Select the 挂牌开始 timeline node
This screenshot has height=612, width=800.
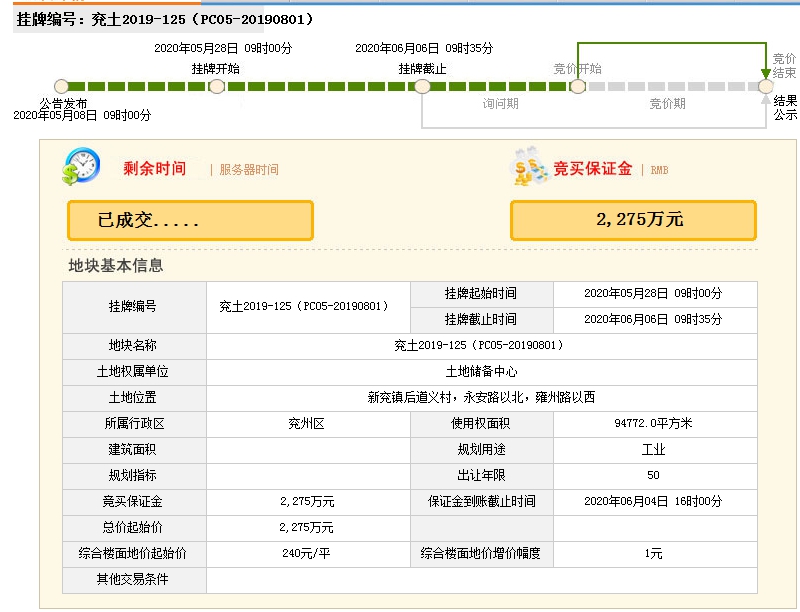216,87
